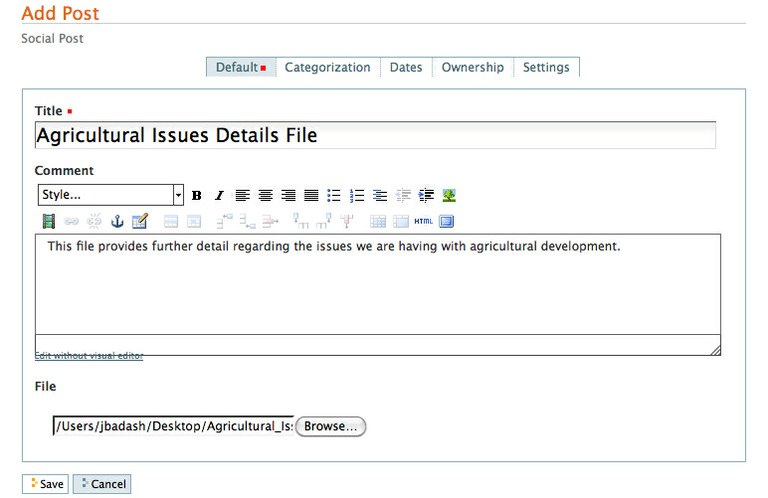Open the Dates tab
Viewport: 768px width, 498px height.
[x=405, y=68]
